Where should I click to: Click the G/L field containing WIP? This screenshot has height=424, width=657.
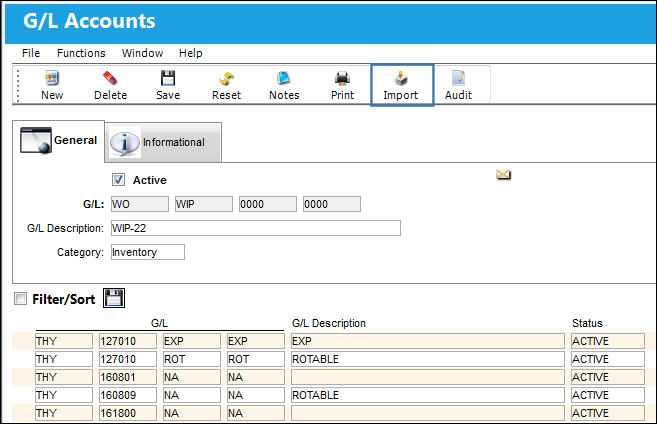(x=204, y=204)
